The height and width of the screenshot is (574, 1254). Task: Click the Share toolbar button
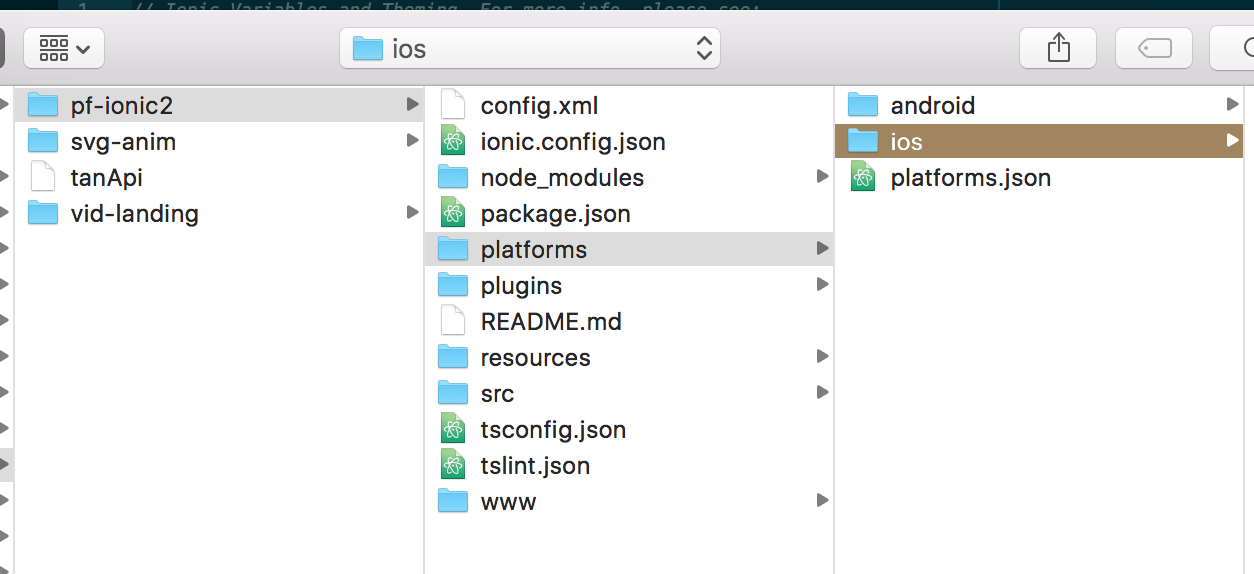[x=1058, y=48]
